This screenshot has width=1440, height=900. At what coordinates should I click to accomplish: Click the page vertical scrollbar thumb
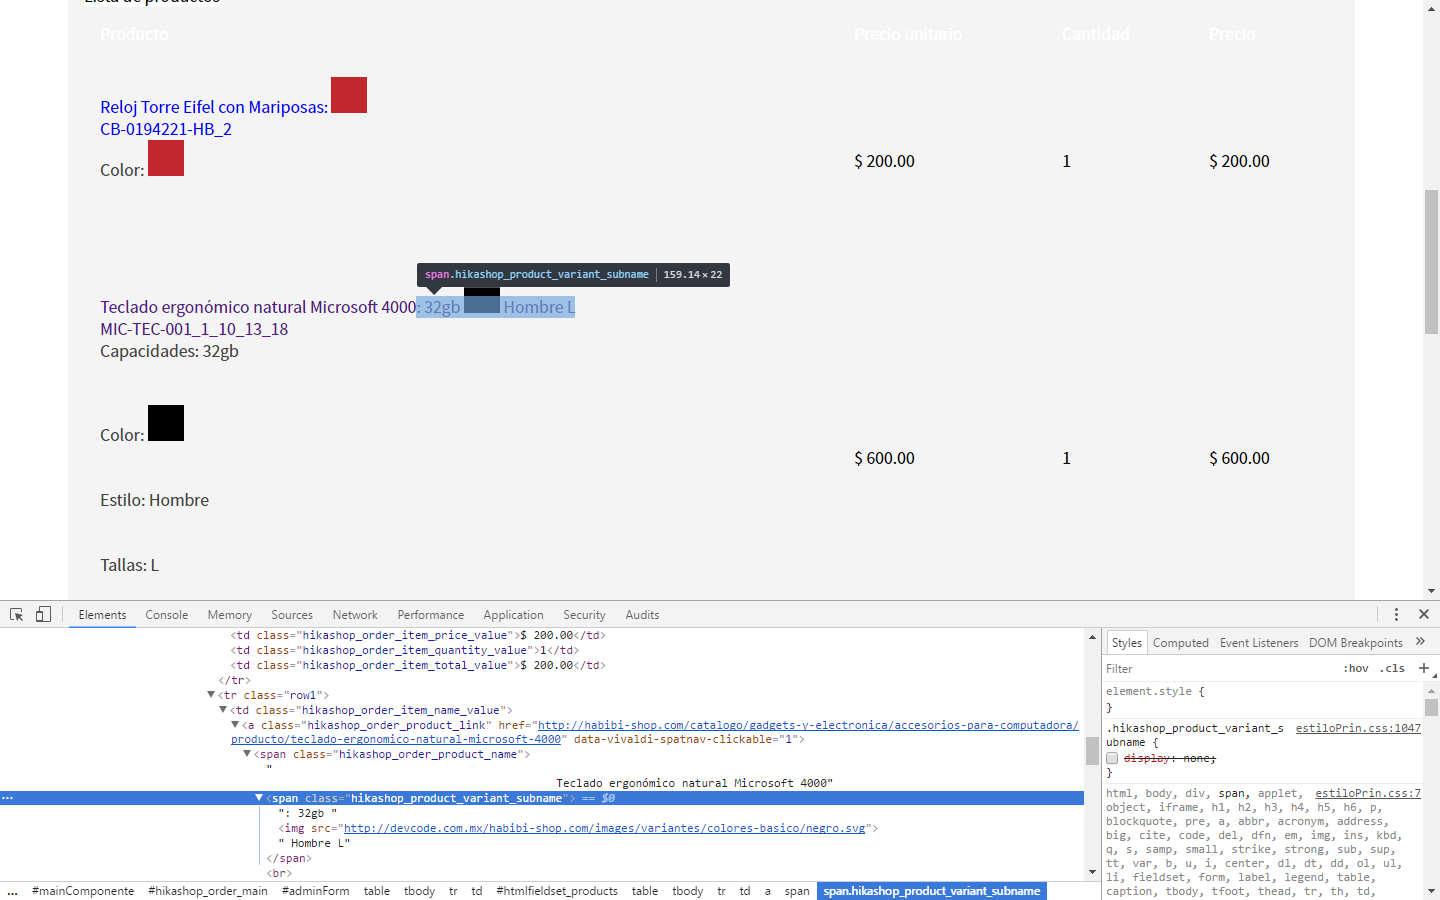[x=1431, y=261]
